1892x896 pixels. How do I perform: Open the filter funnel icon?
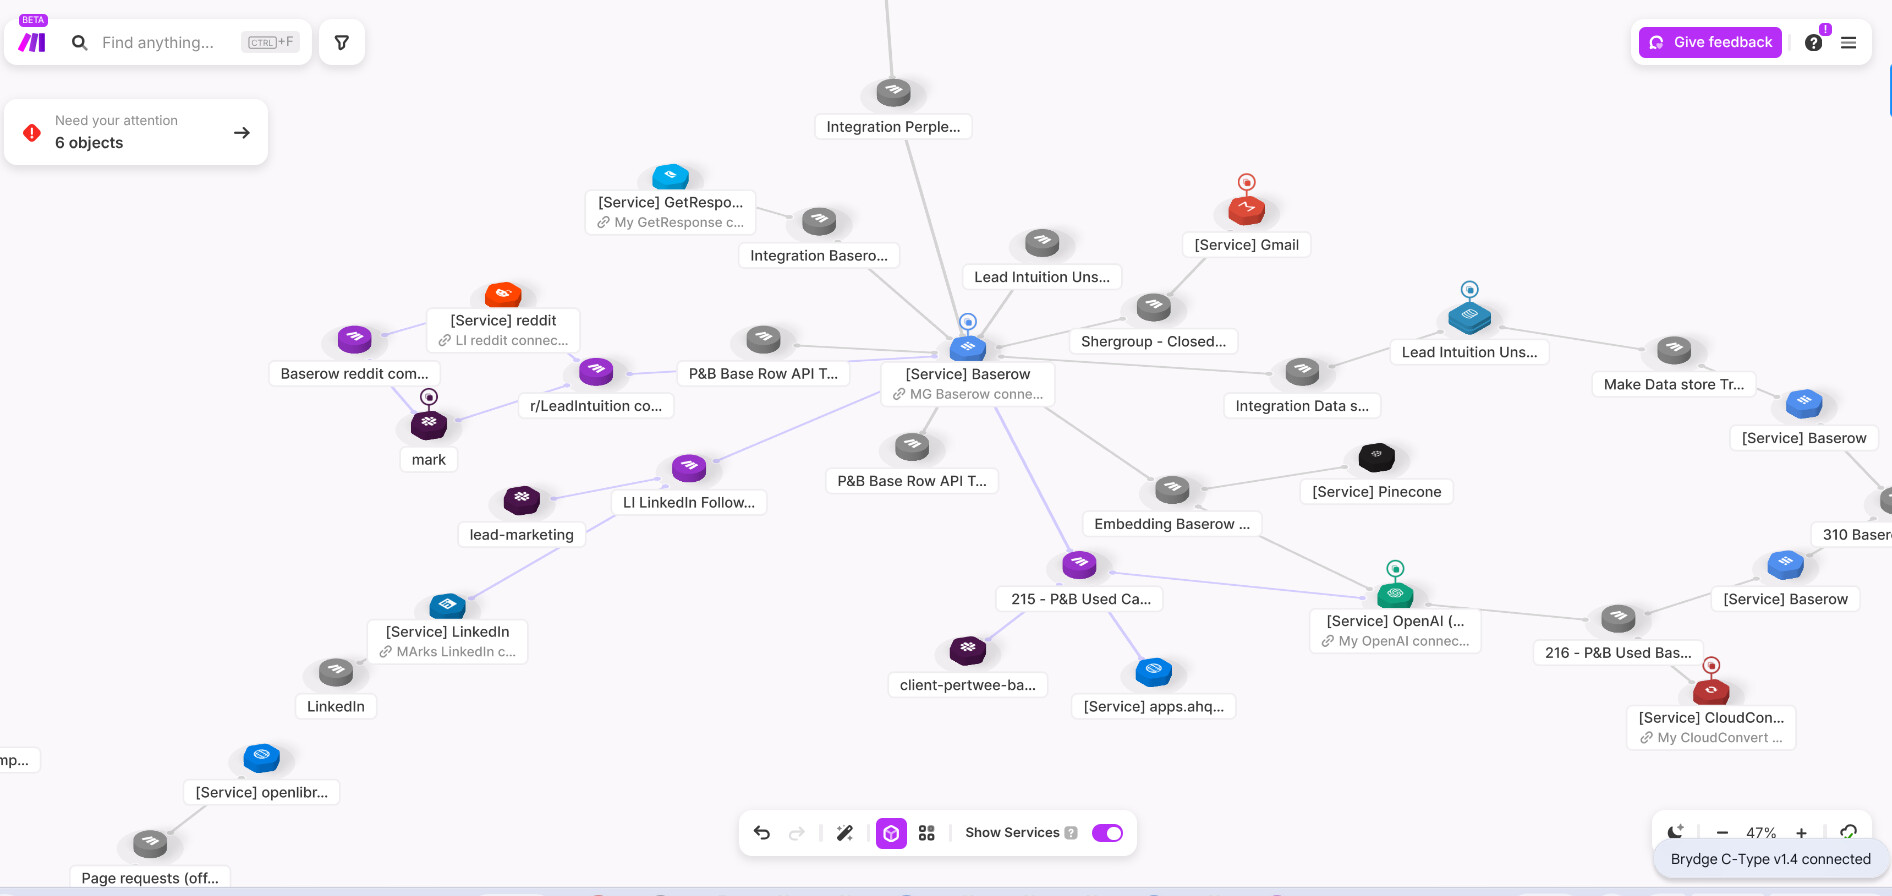[x=342, y=42]
